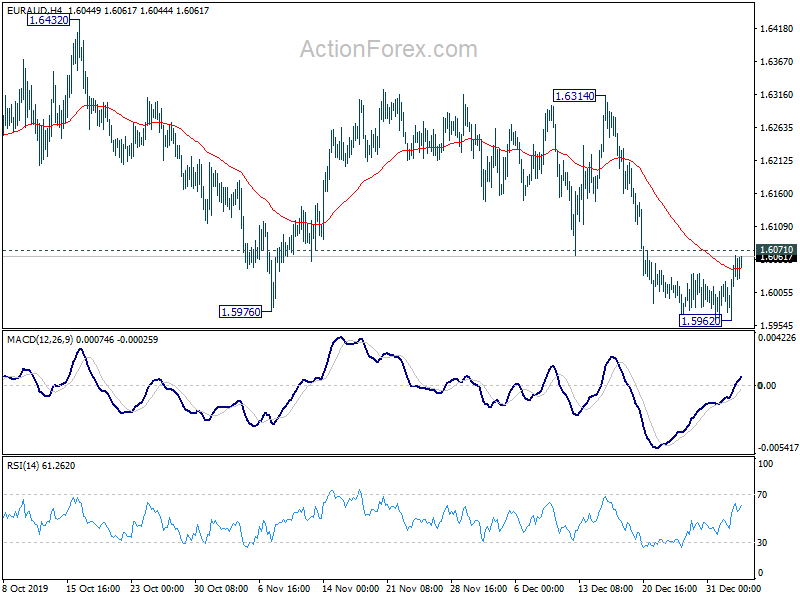Click the 1.59620 low price label
Viewport: 800px width, 600px height.
[701, 320]
